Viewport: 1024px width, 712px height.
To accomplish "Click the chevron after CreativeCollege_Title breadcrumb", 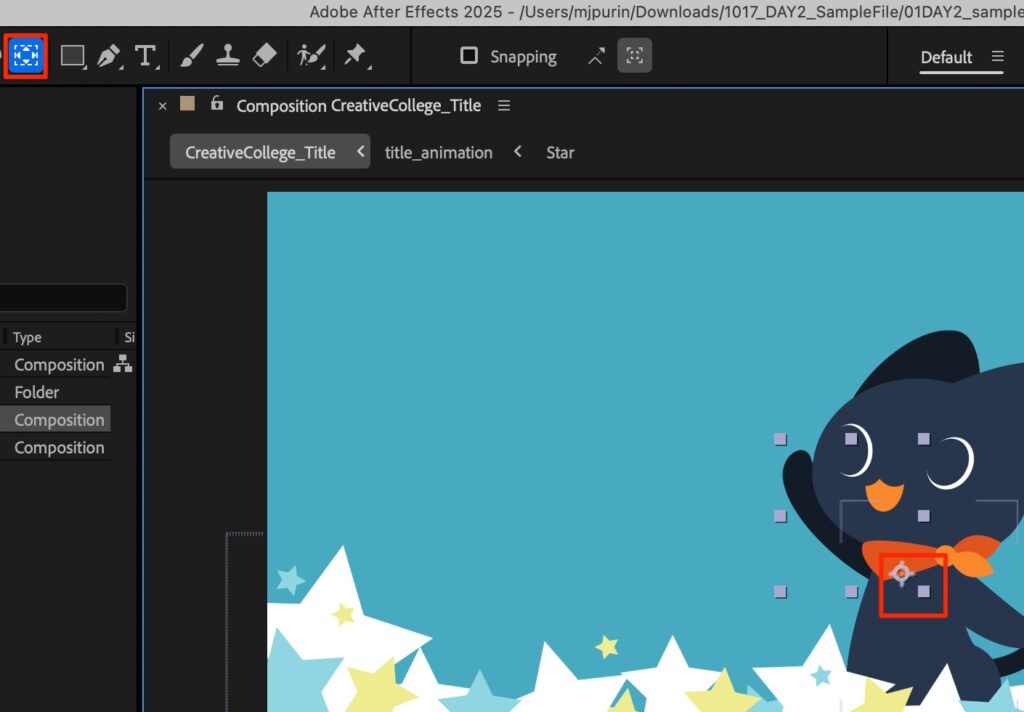I will [x=360, y=152].
